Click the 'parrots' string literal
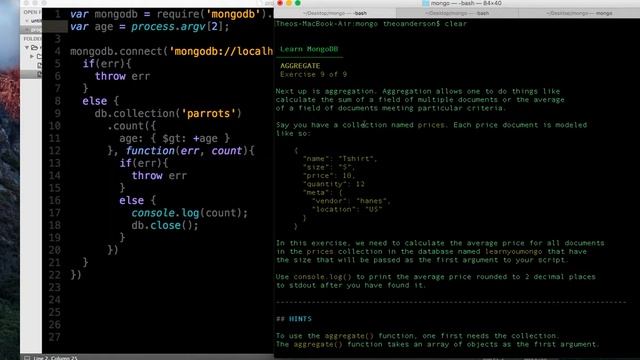 pyautogui.click(x=209, y=113)
